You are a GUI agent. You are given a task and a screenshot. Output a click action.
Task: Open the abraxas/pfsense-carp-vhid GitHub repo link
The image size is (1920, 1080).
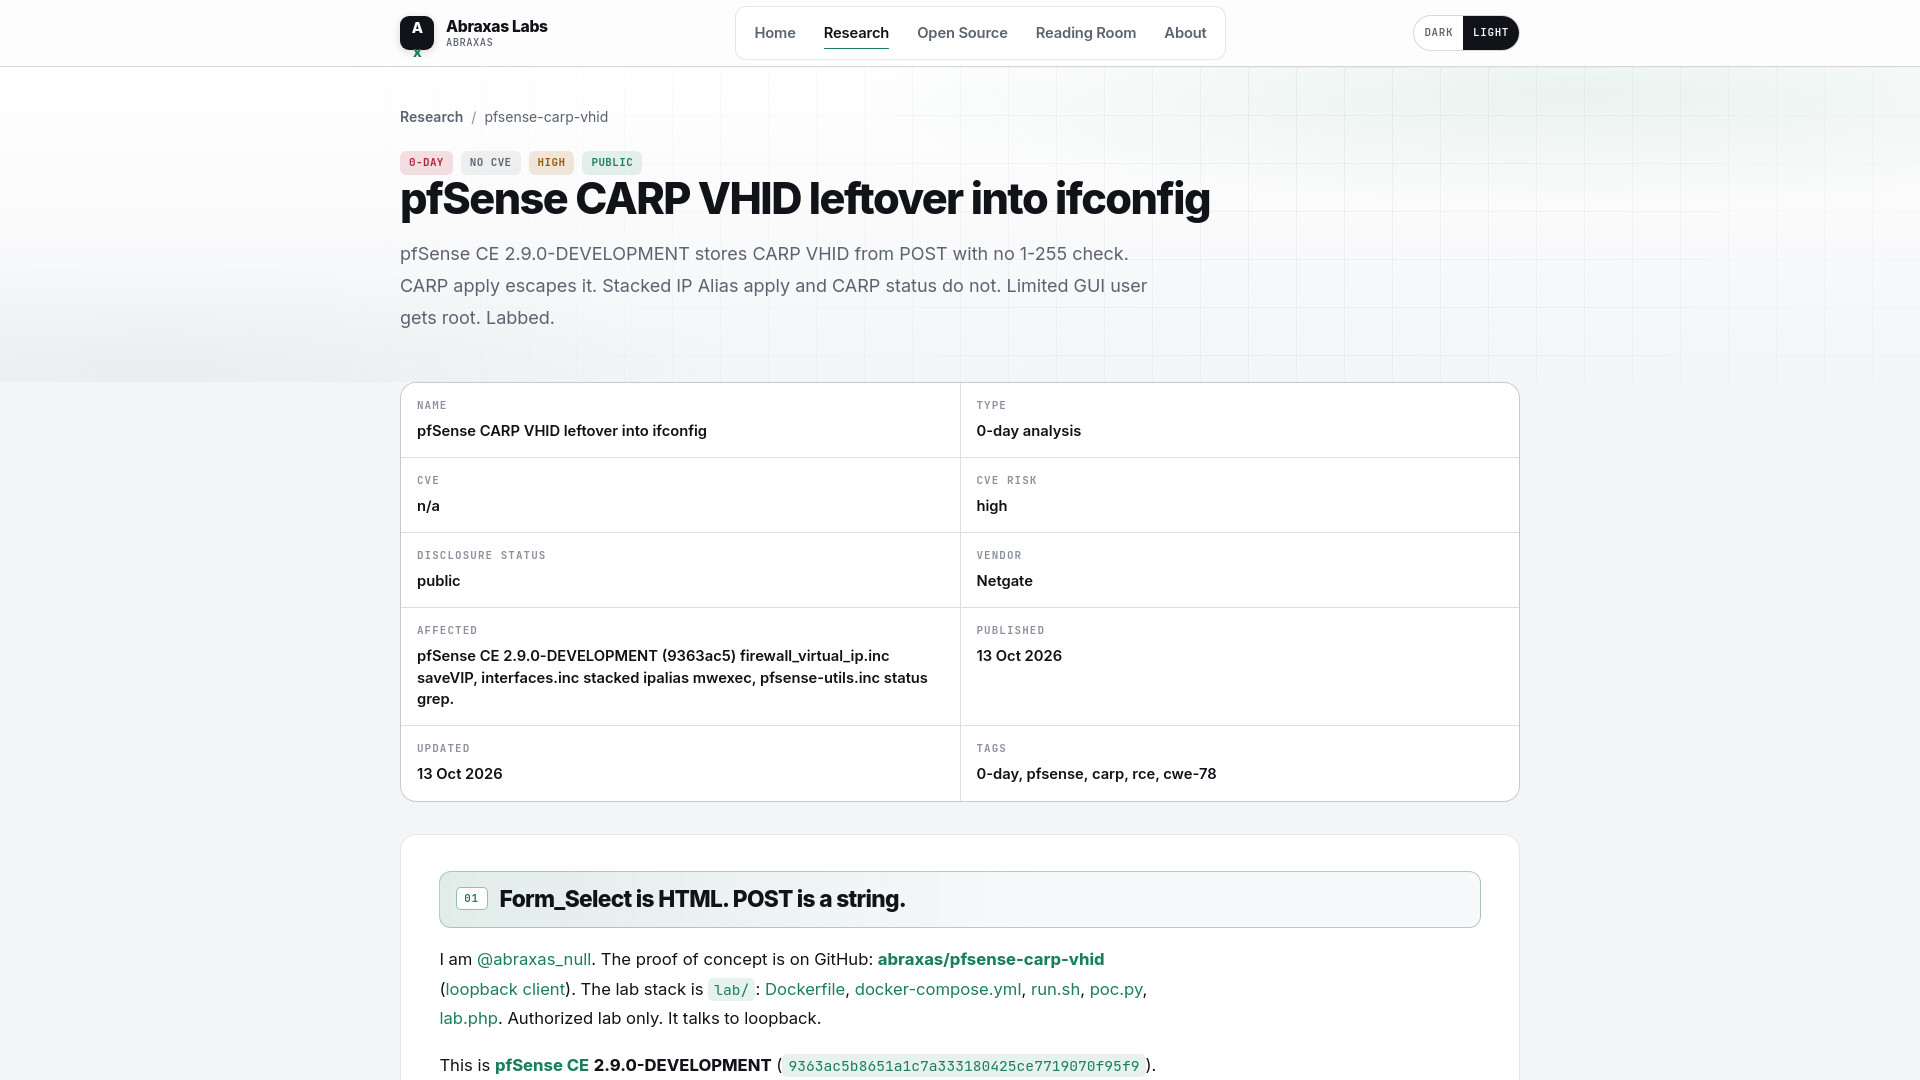[991, 959]
